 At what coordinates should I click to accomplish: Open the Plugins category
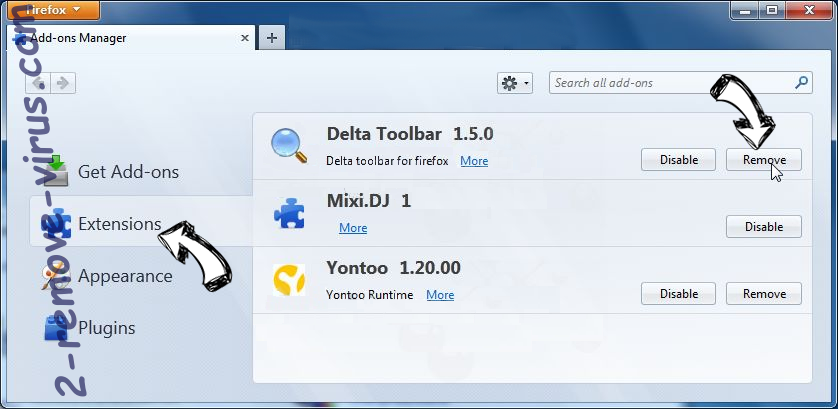tap(106, 328)
